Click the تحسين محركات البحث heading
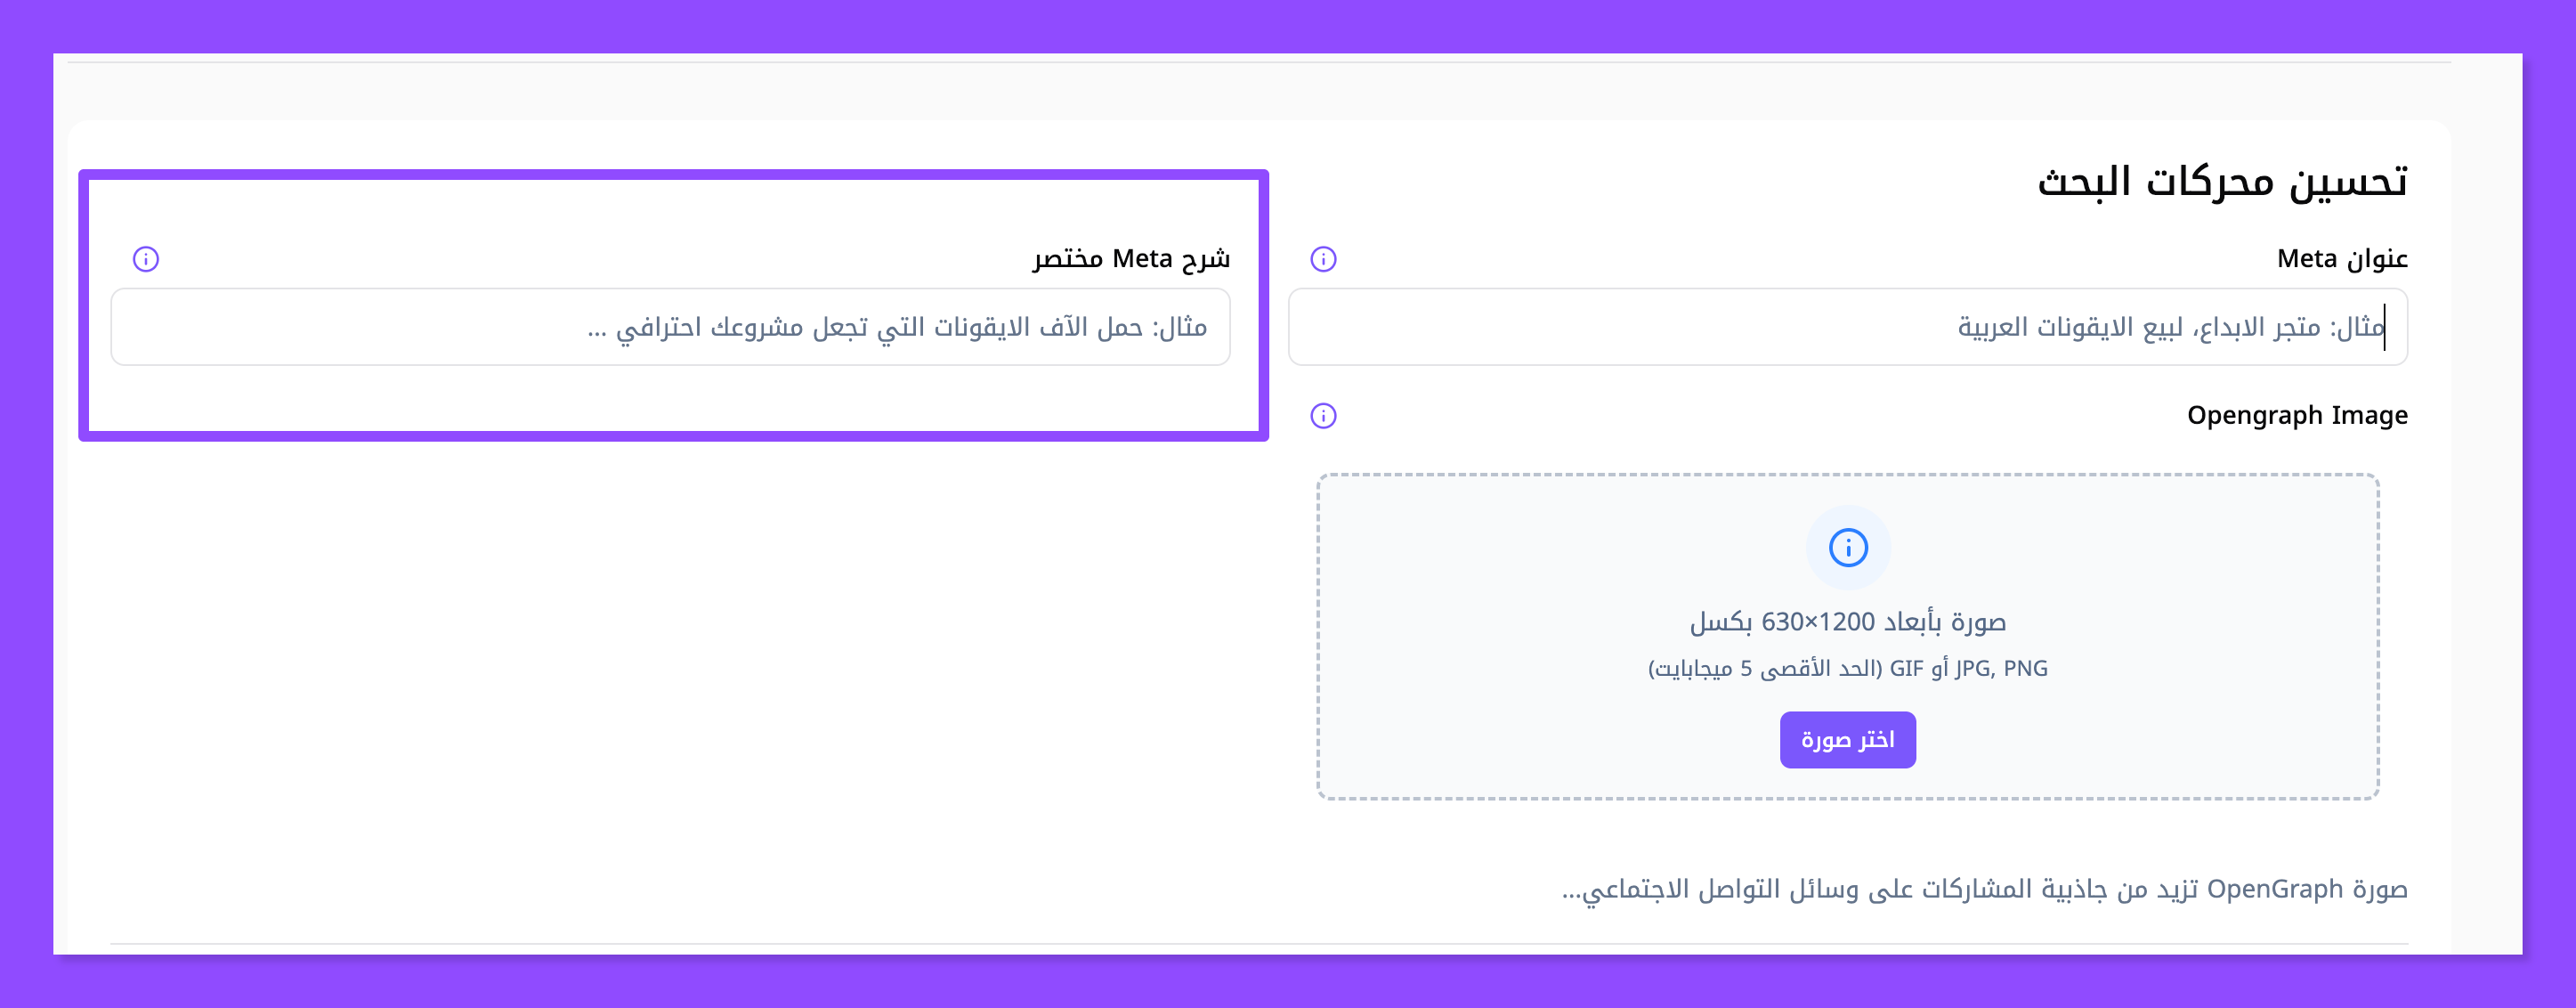 coord(2222,182)
